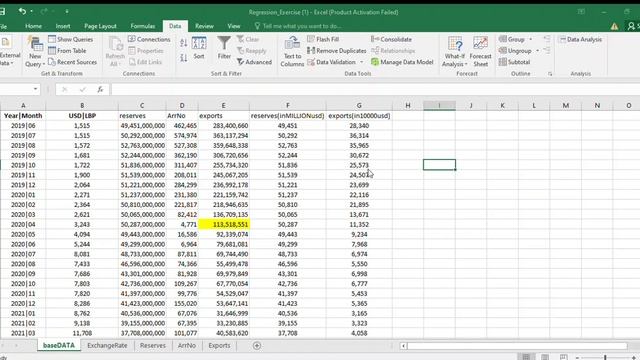Open the Review ribbon tab

click(x=204, y=26)
